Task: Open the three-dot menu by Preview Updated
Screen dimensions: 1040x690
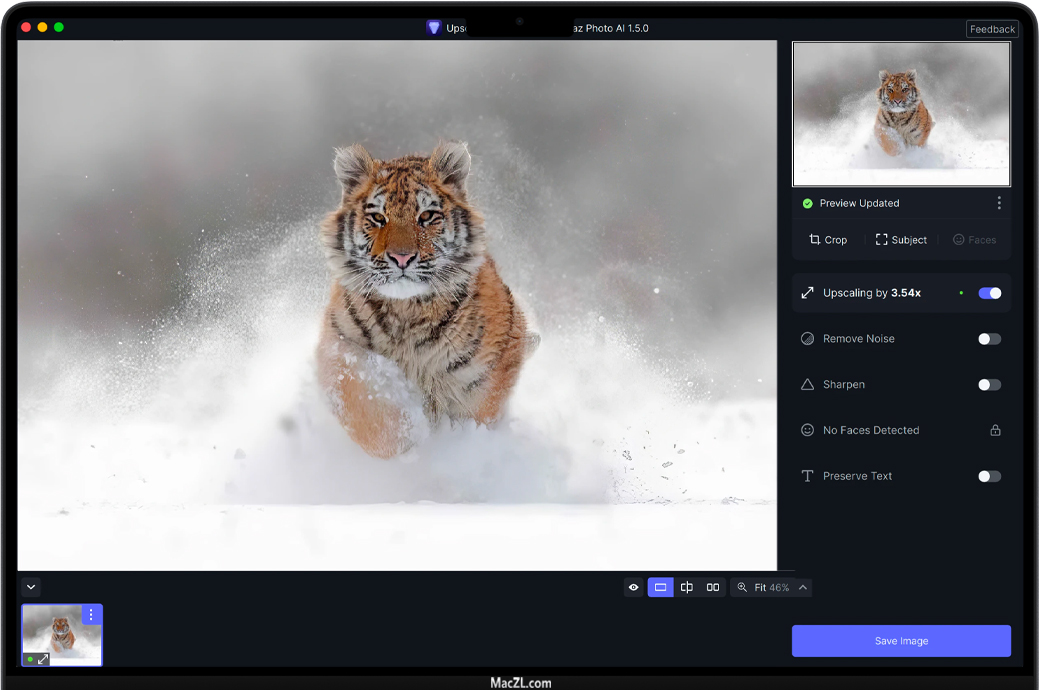Action: (x=998, y=203)
